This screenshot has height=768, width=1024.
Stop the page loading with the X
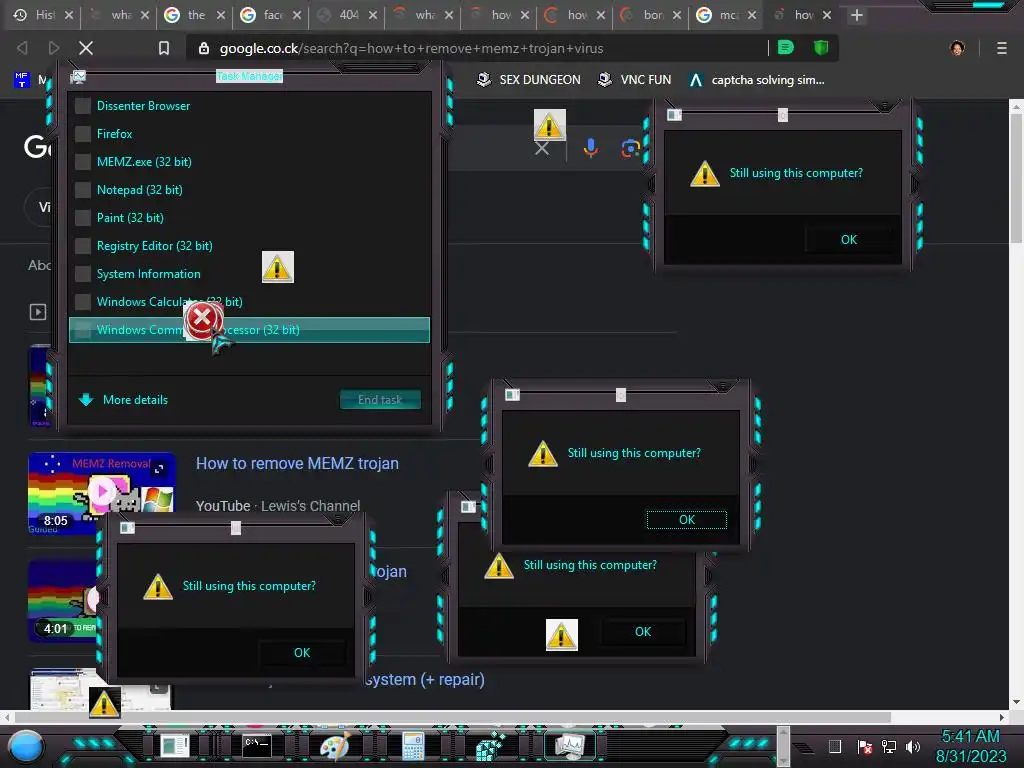click(x=86, y=48)
